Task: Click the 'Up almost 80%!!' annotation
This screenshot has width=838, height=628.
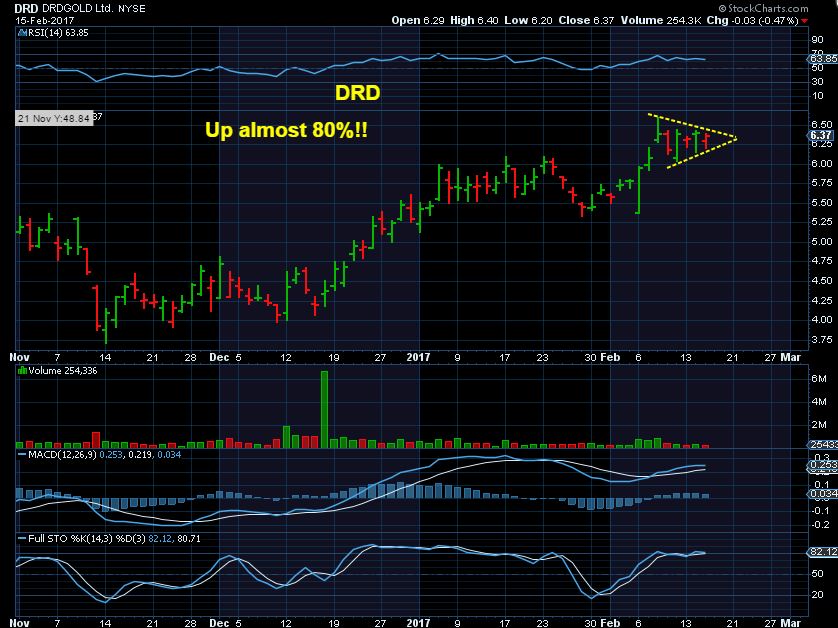Action: click(286, 130)
